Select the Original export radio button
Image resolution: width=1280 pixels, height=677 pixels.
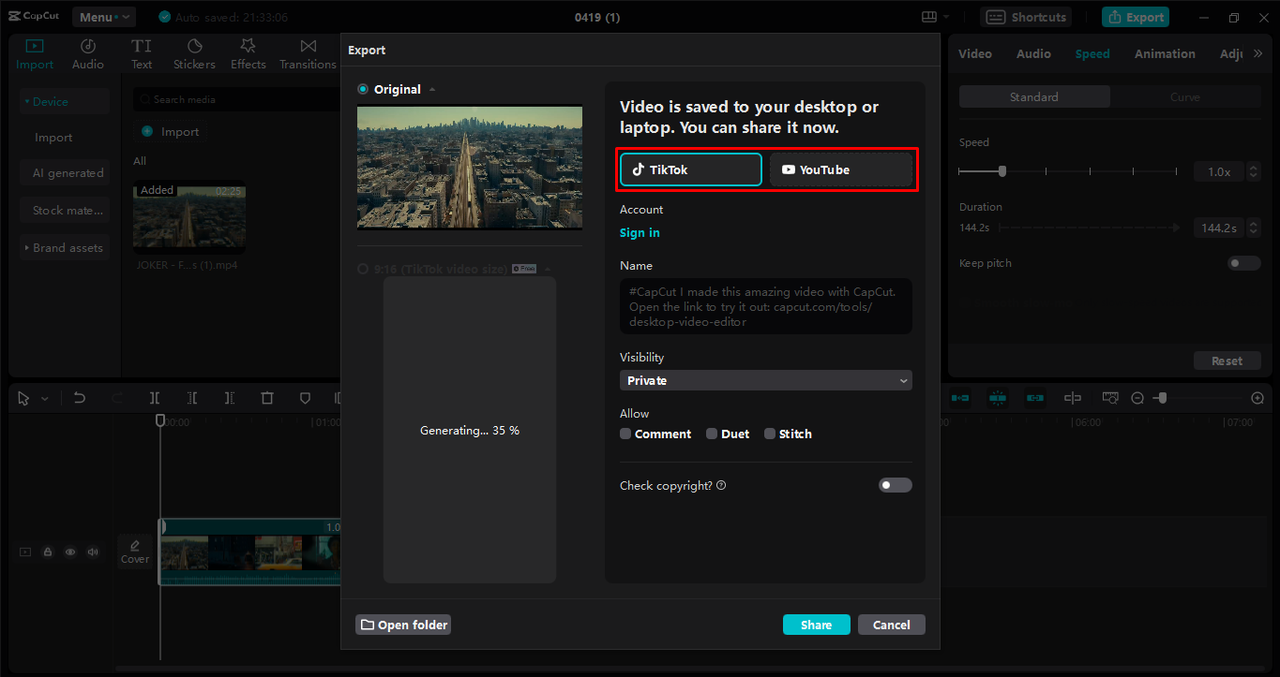(x=363, y=89)
